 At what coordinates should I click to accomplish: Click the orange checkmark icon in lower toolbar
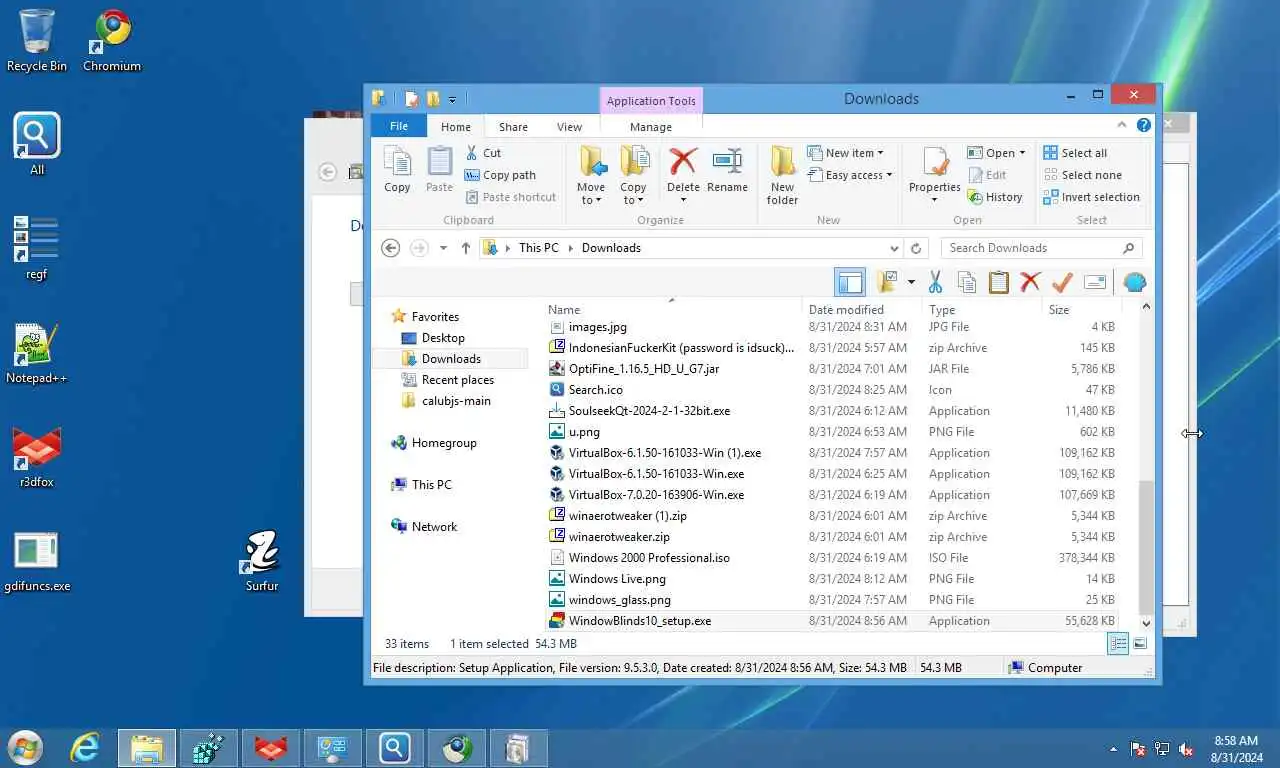pyautogui.click(x=1062, y=282)
